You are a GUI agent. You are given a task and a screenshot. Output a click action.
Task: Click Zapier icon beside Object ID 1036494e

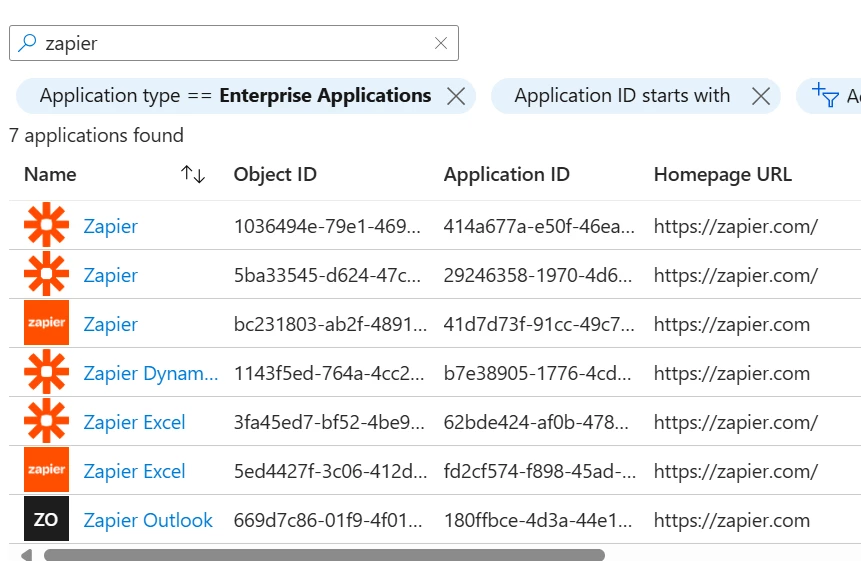click(47, 225)
